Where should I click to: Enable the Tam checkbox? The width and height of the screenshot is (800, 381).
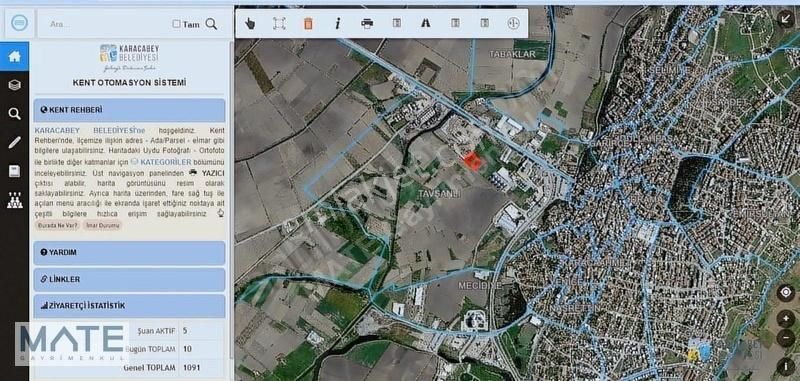[176, 24]
